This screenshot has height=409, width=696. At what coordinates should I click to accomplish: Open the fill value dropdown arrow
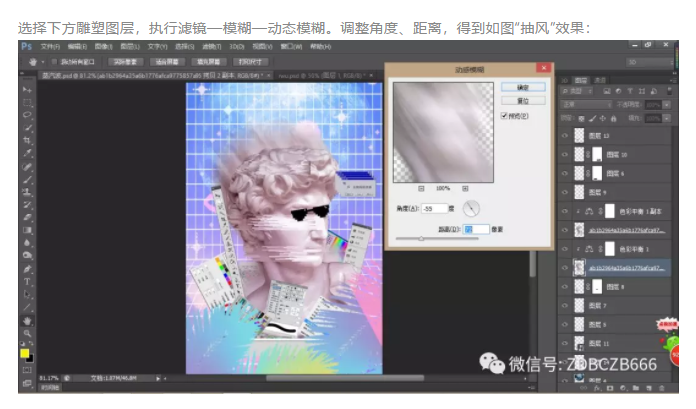(x=666, y=119)
